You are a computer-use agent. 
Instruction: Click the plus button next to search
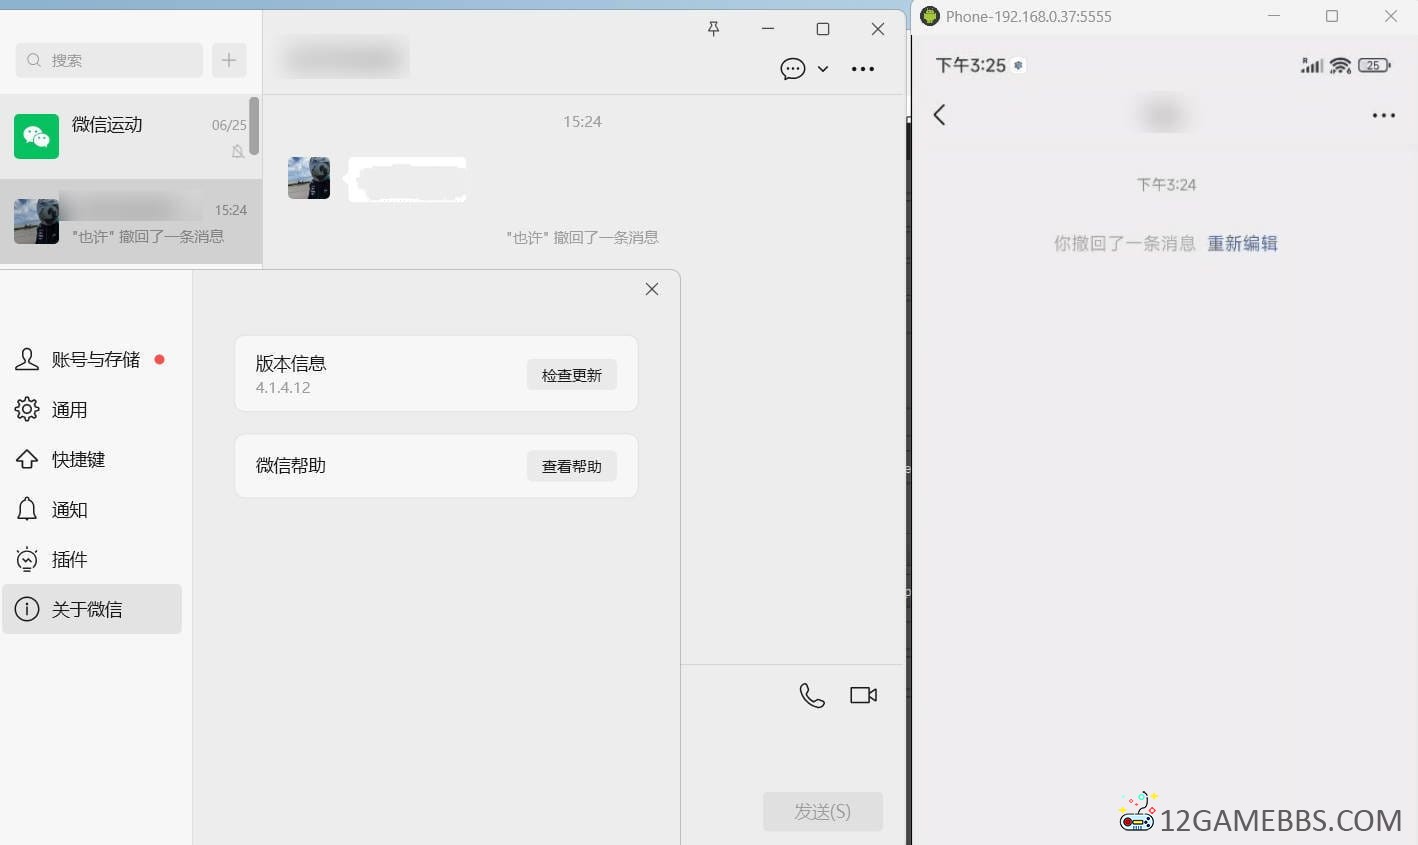coord(229,60)
